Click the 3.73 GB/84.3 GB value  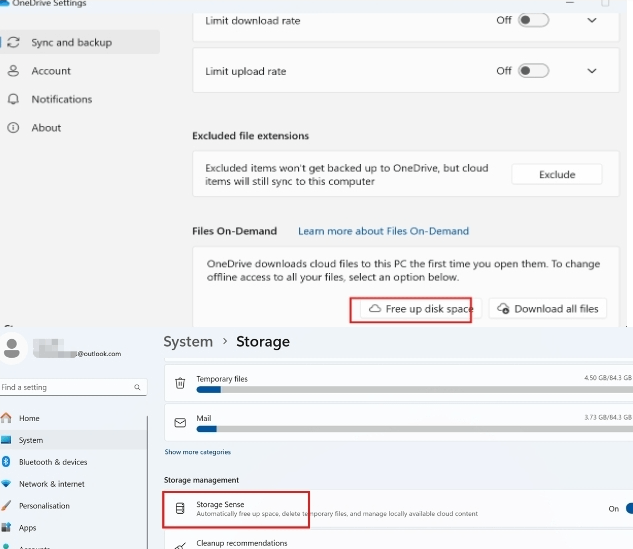pyautogui.click(x=608, y=417)
